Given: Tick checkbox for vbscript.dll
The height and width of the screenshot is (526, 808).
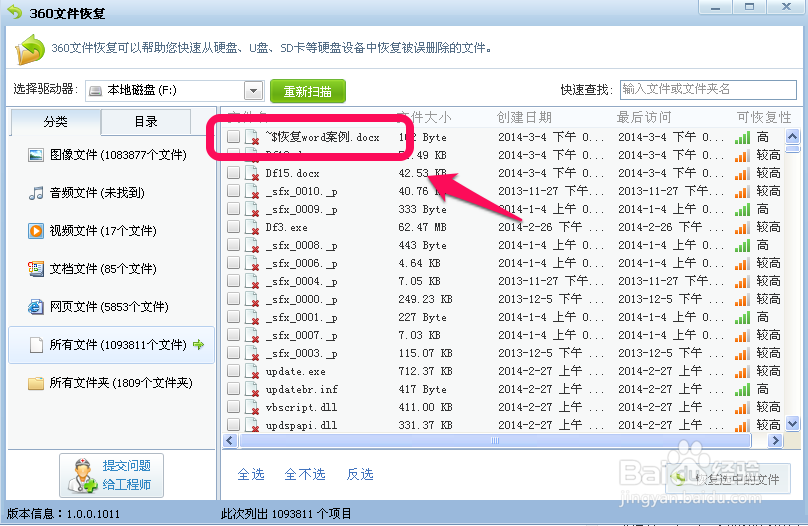Looking at the screenshot, I should [233, 407].
